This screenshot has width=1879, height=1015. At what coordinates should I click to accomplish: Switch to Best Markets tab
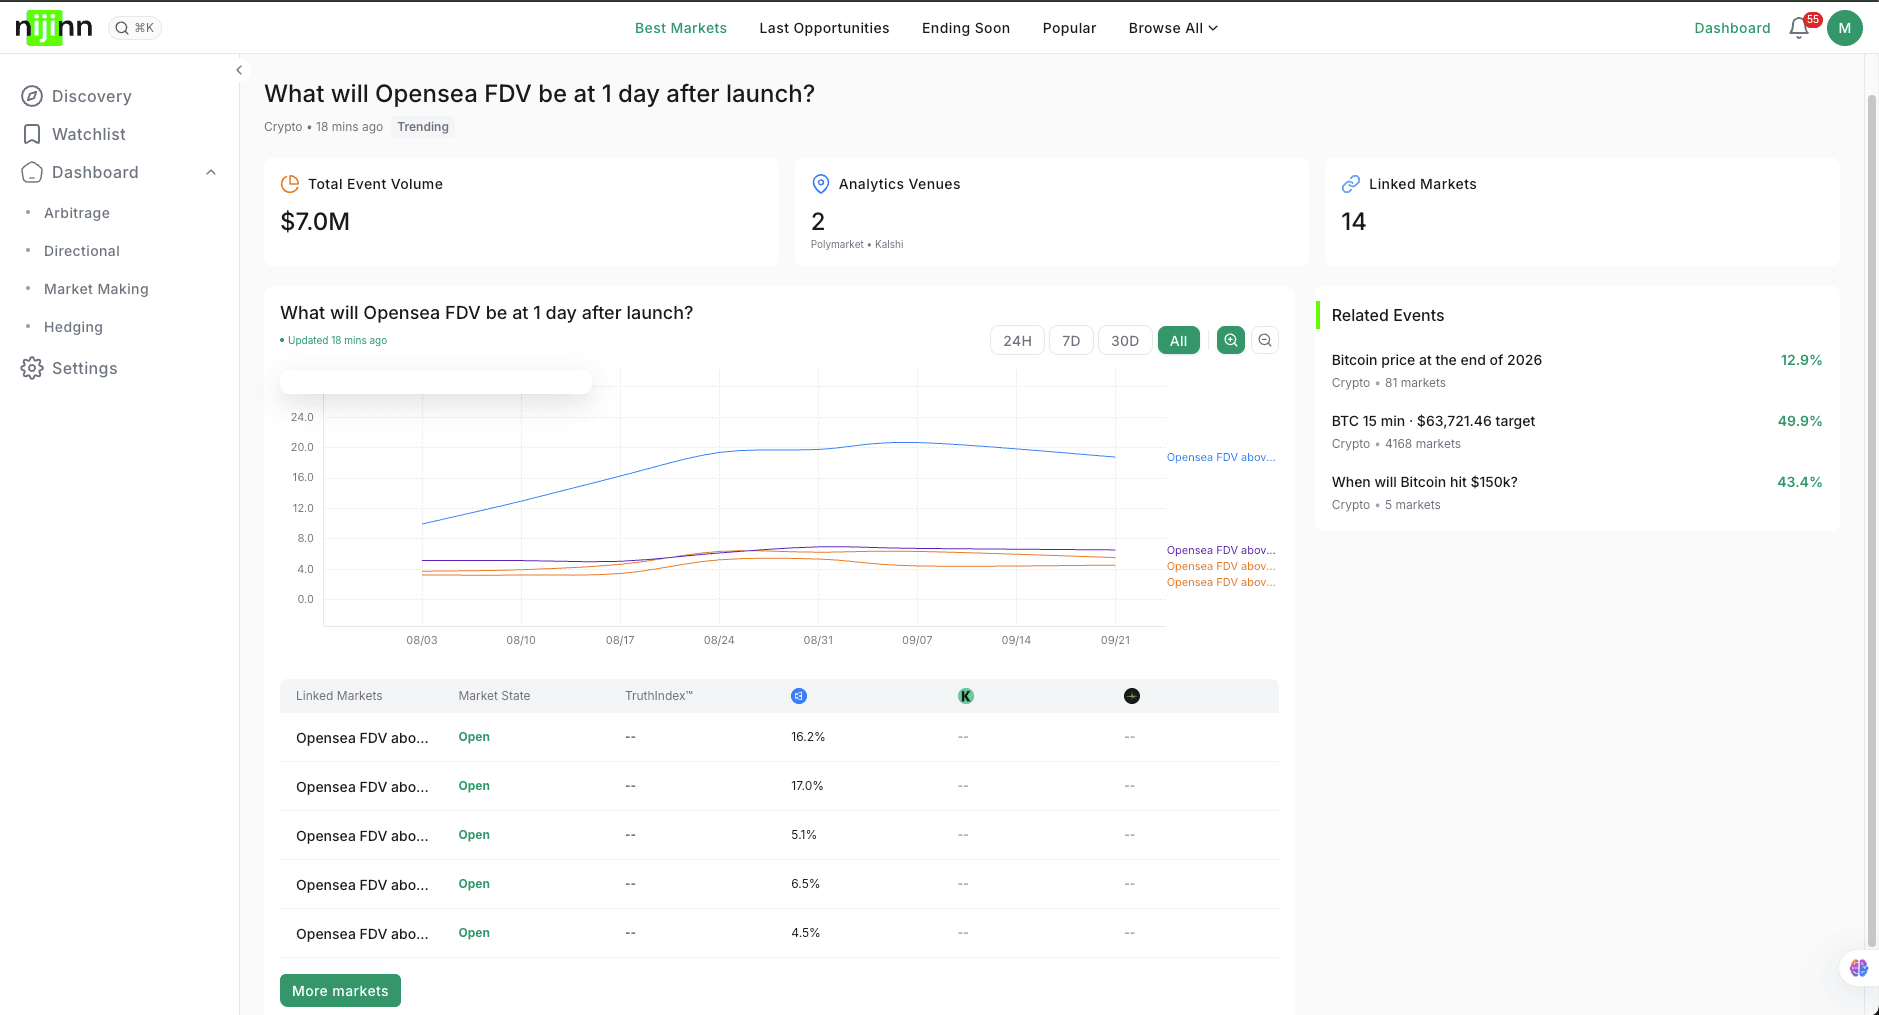pos(681,28)
